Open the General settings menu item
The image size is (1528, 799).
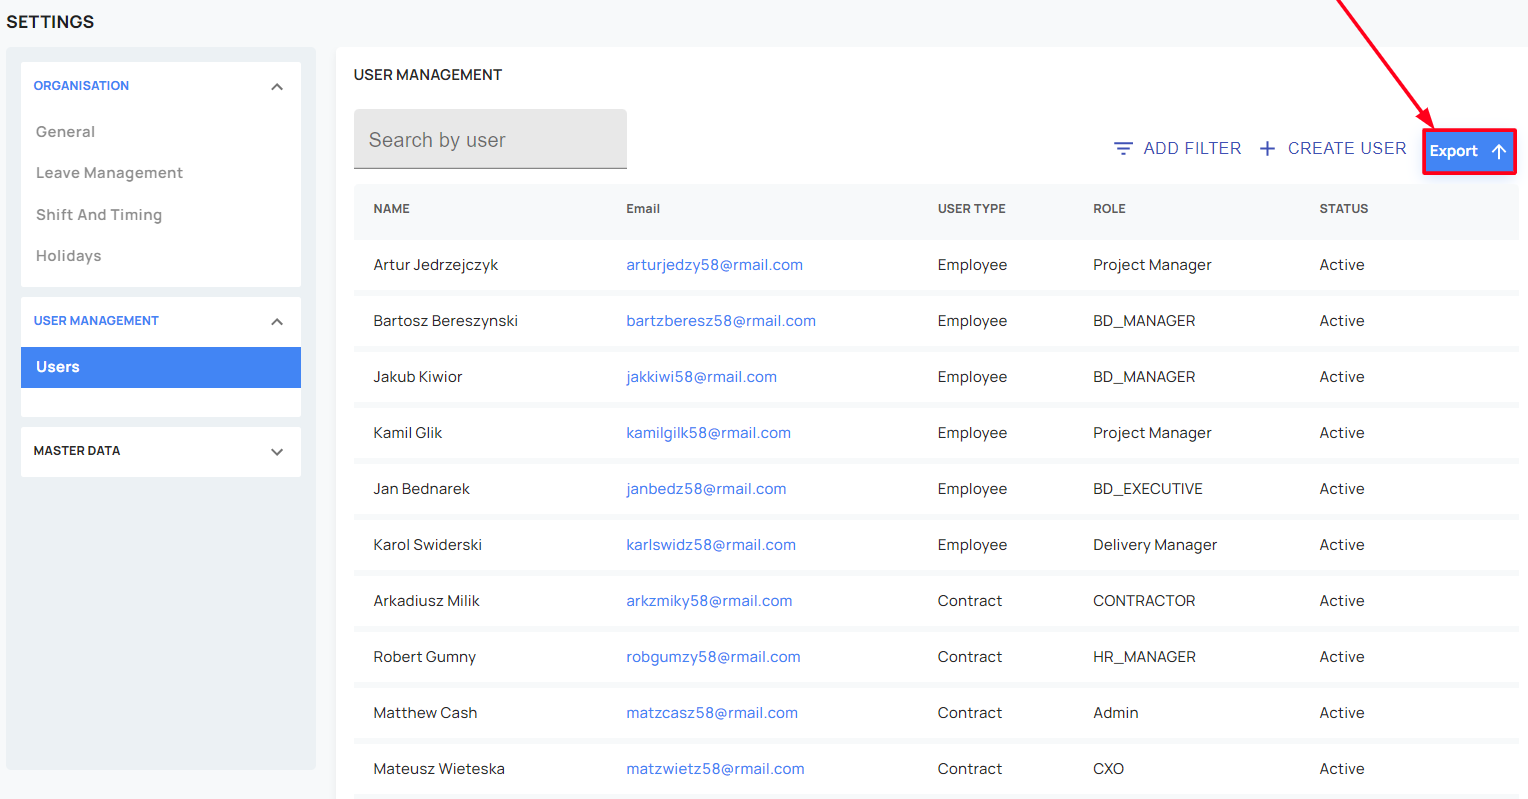[65, 132]
